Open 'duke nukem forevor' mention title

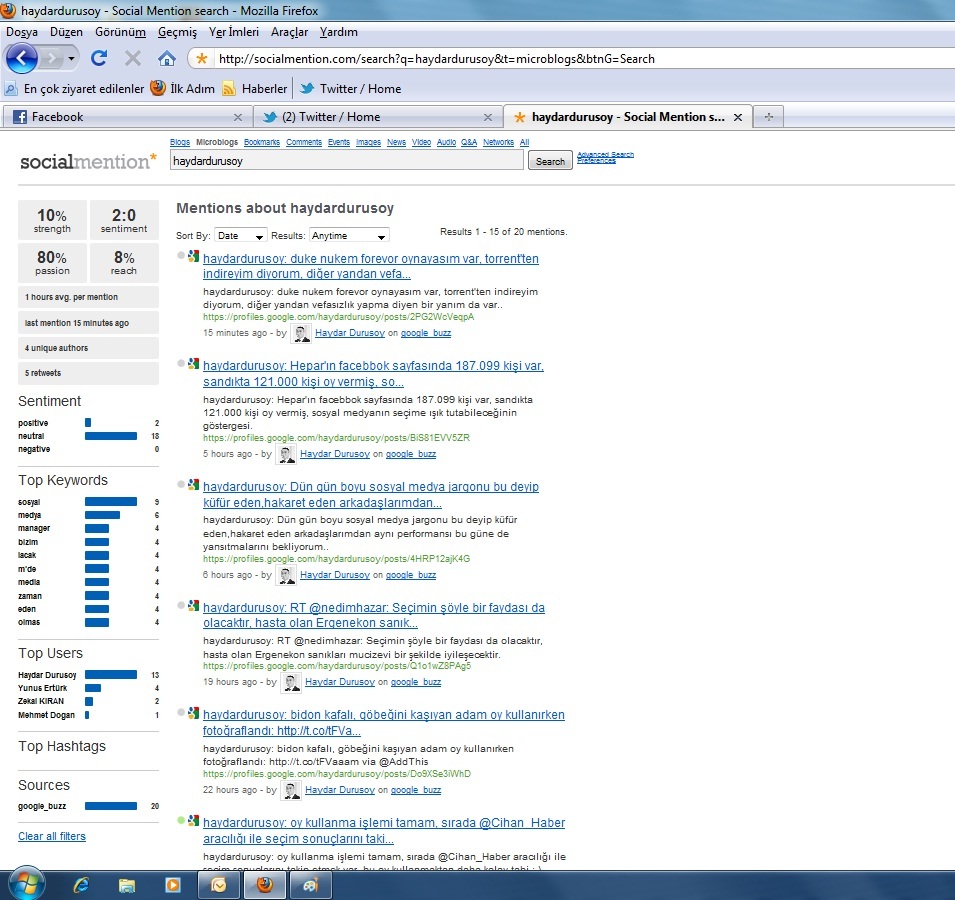[370, 266]
